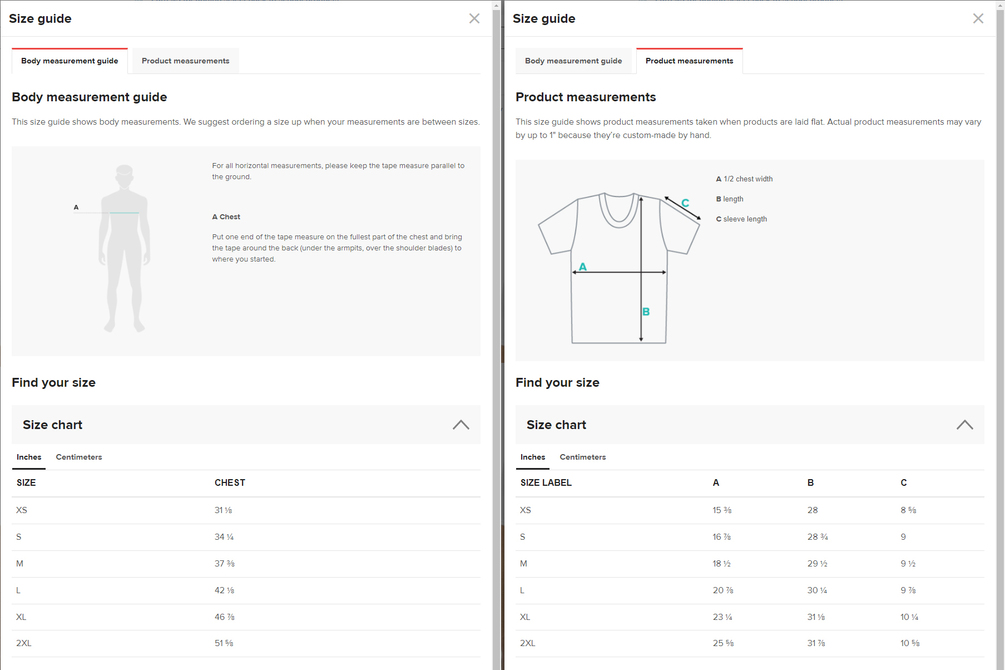Collapse the left Size chart section
The height and width of the screenshot is (670, 1005).
pos(460,425)
